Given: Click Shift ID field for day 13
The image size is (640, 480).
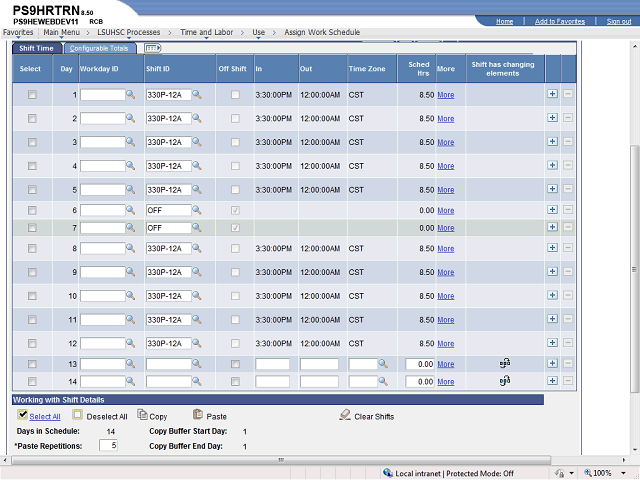Looking at the screenshot, I should (x=169, y=364).
